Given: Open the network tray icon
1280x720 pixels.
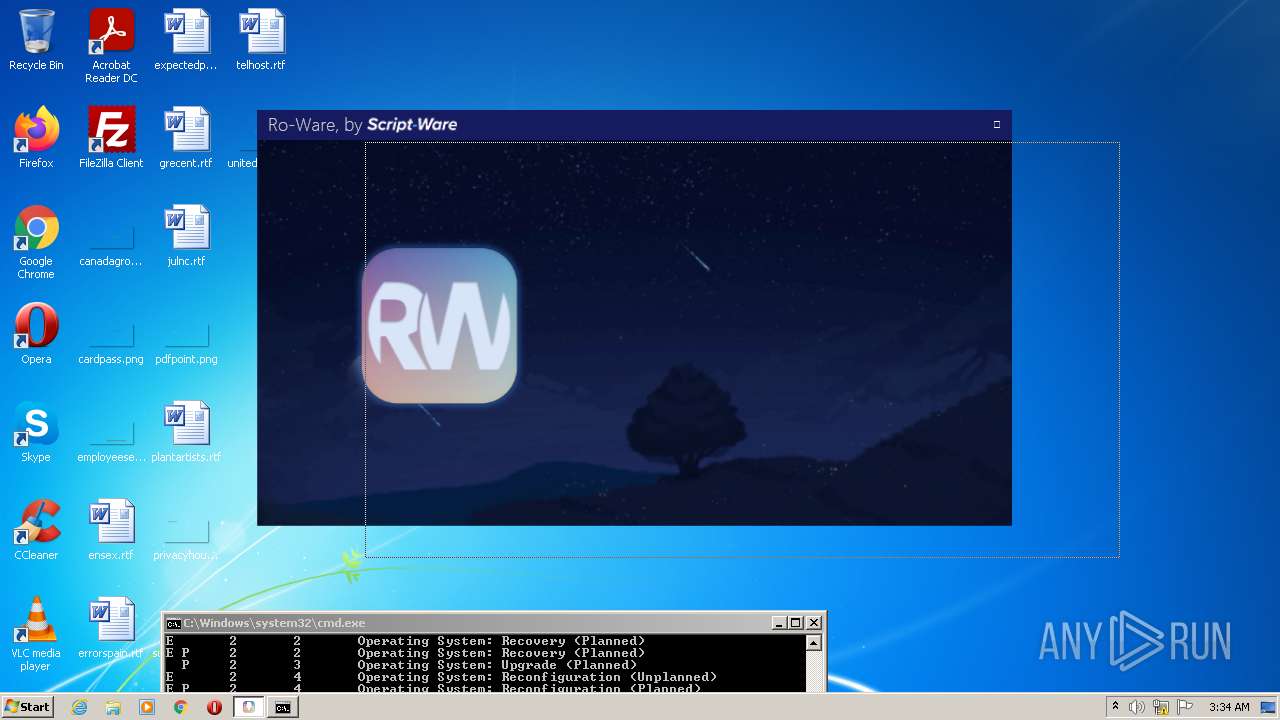Looking at the screenshot, I should coord(1161,707).
